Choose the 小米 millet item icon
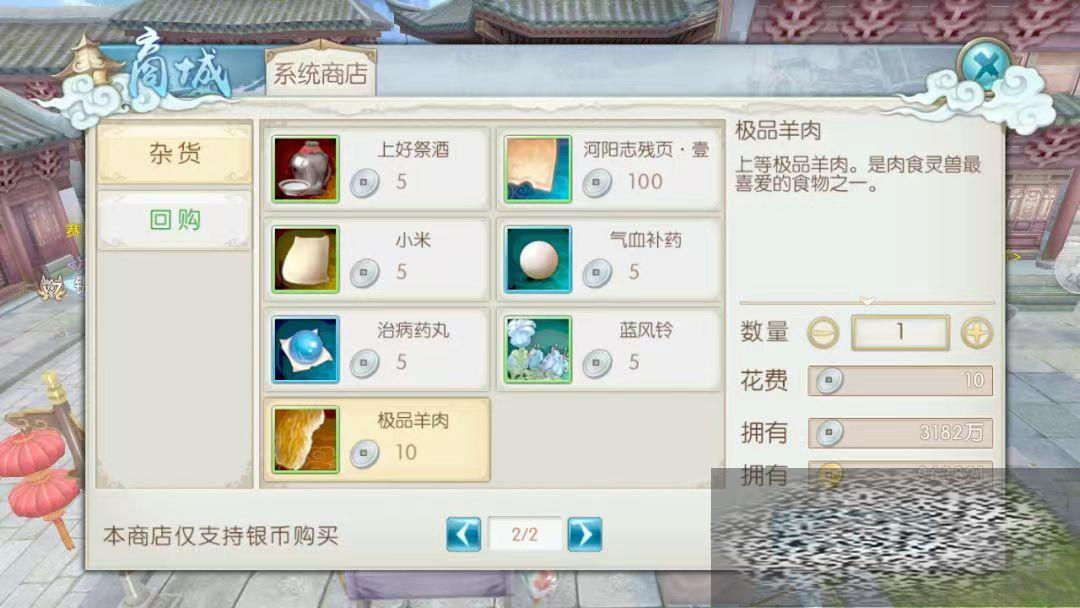1080x608 pixels. click(305, 260)
